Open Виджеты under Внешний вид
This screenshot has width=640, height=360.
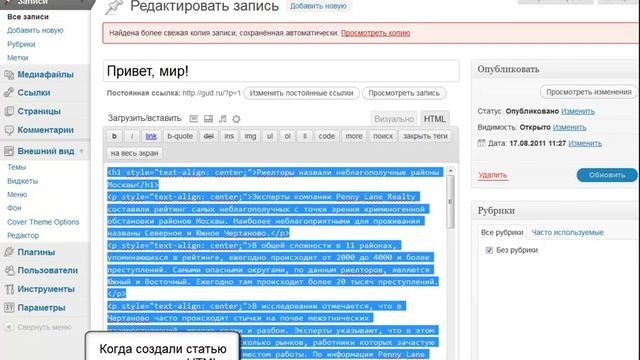[22, 181]
